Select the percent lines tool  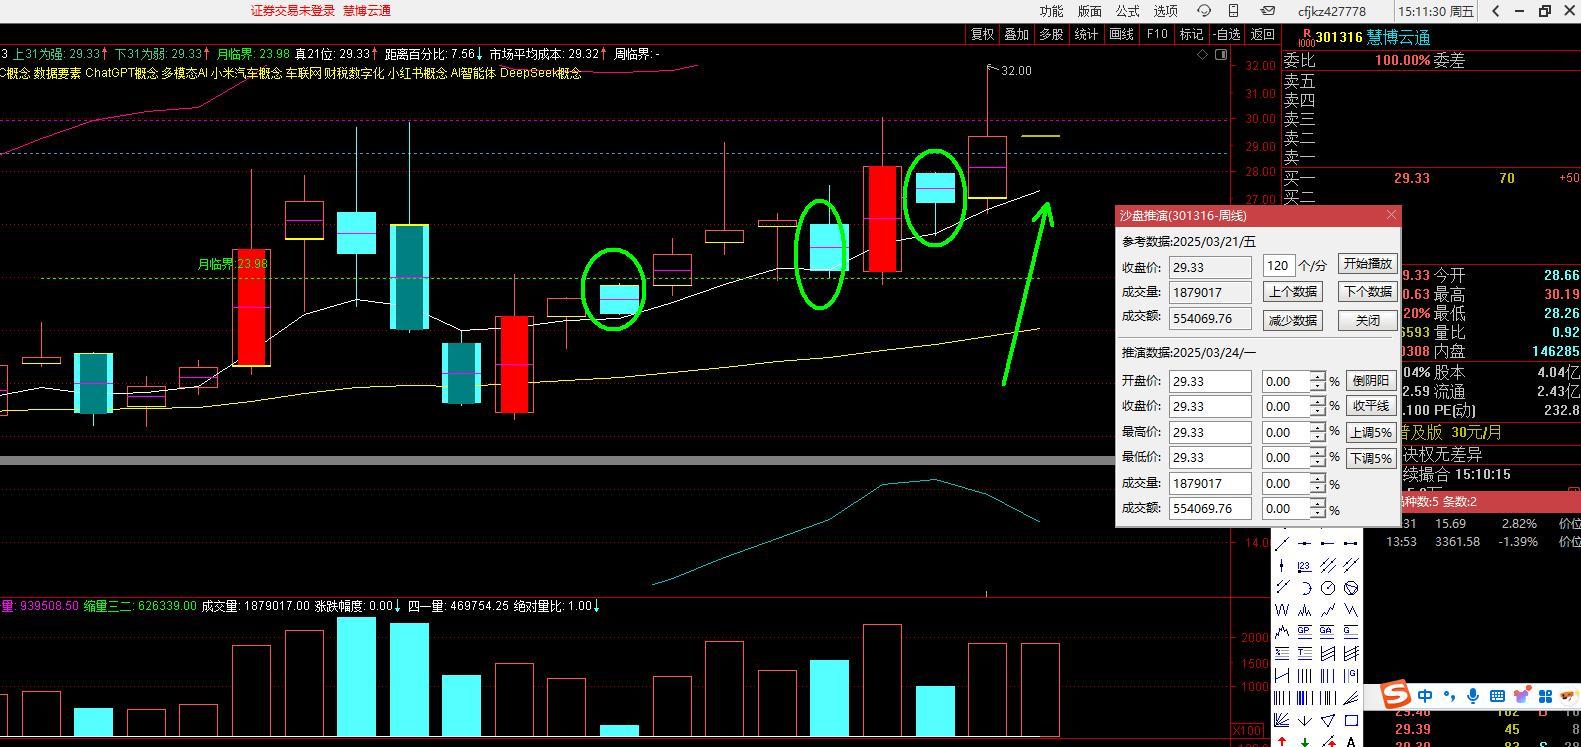coord(1282,653)
